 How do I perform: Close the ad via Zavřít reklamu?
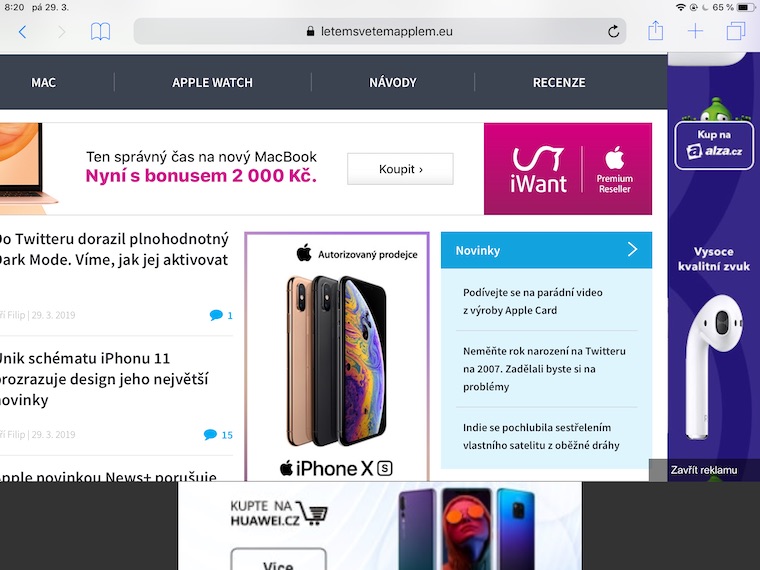click(704, 470)
